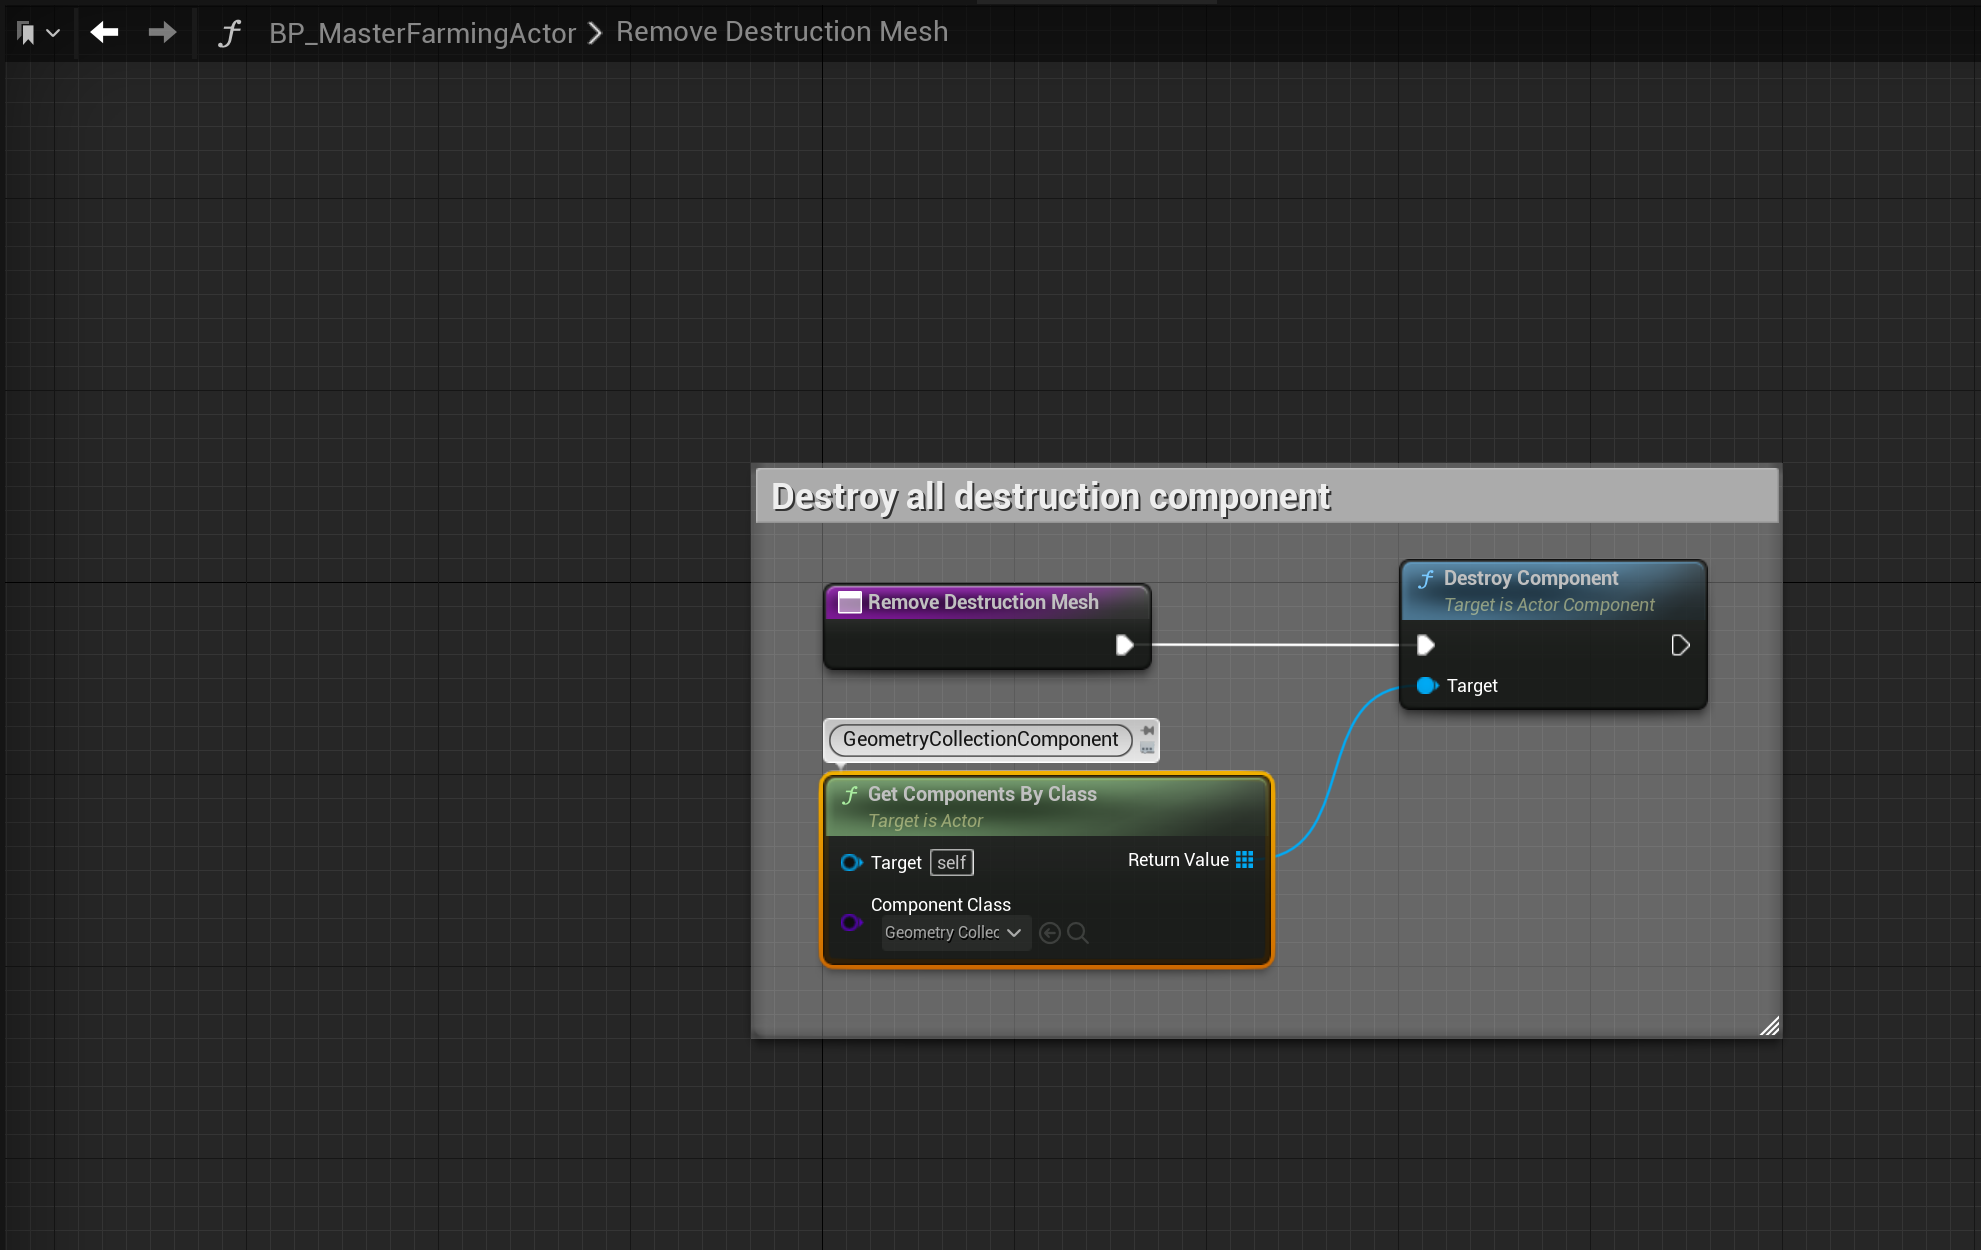
Task: Click Get Components By Class Target pin
Action: click(x=851, y=862)
